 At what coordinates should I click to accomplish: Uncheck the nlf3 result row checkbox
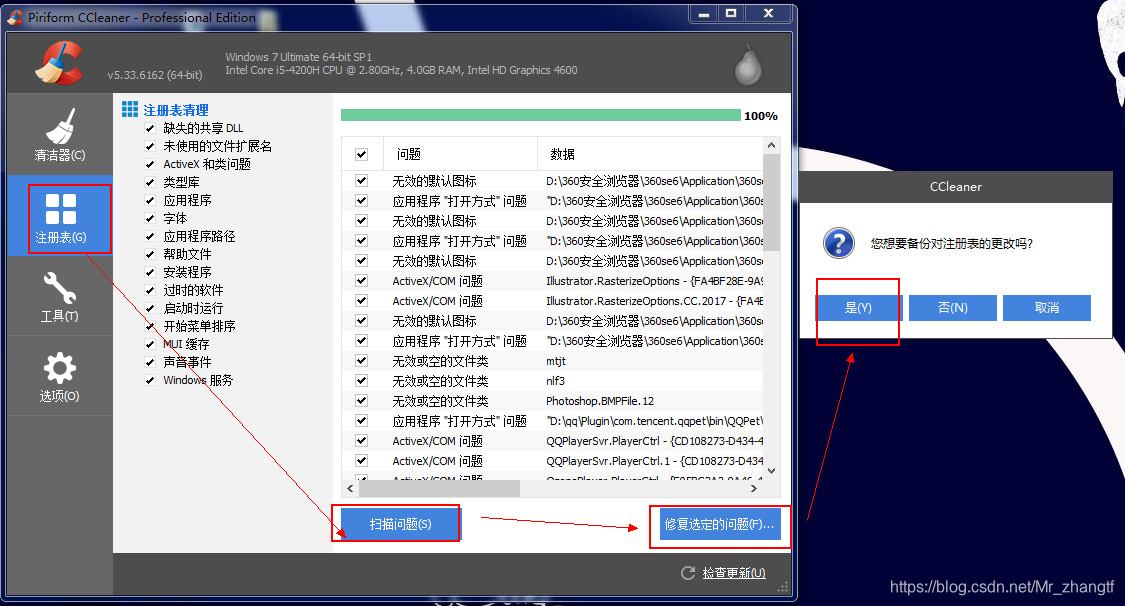362,381
